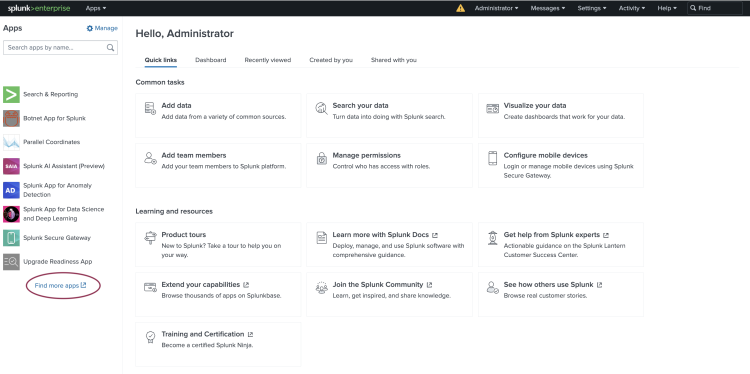This screenshot has height=374, width=750.
Task: Click the Add team members card icon
Action: tap(150, 158)
